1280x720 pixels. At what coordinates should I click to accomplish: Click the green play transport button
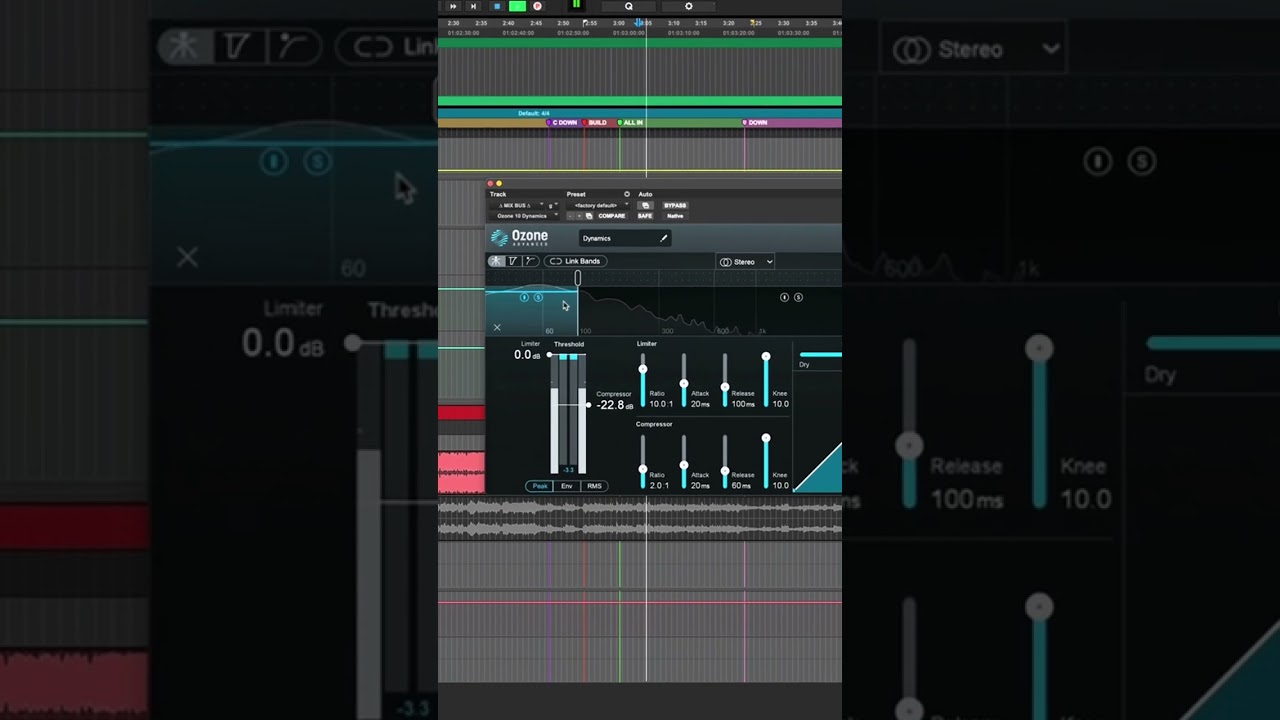(x=517, y=6)
